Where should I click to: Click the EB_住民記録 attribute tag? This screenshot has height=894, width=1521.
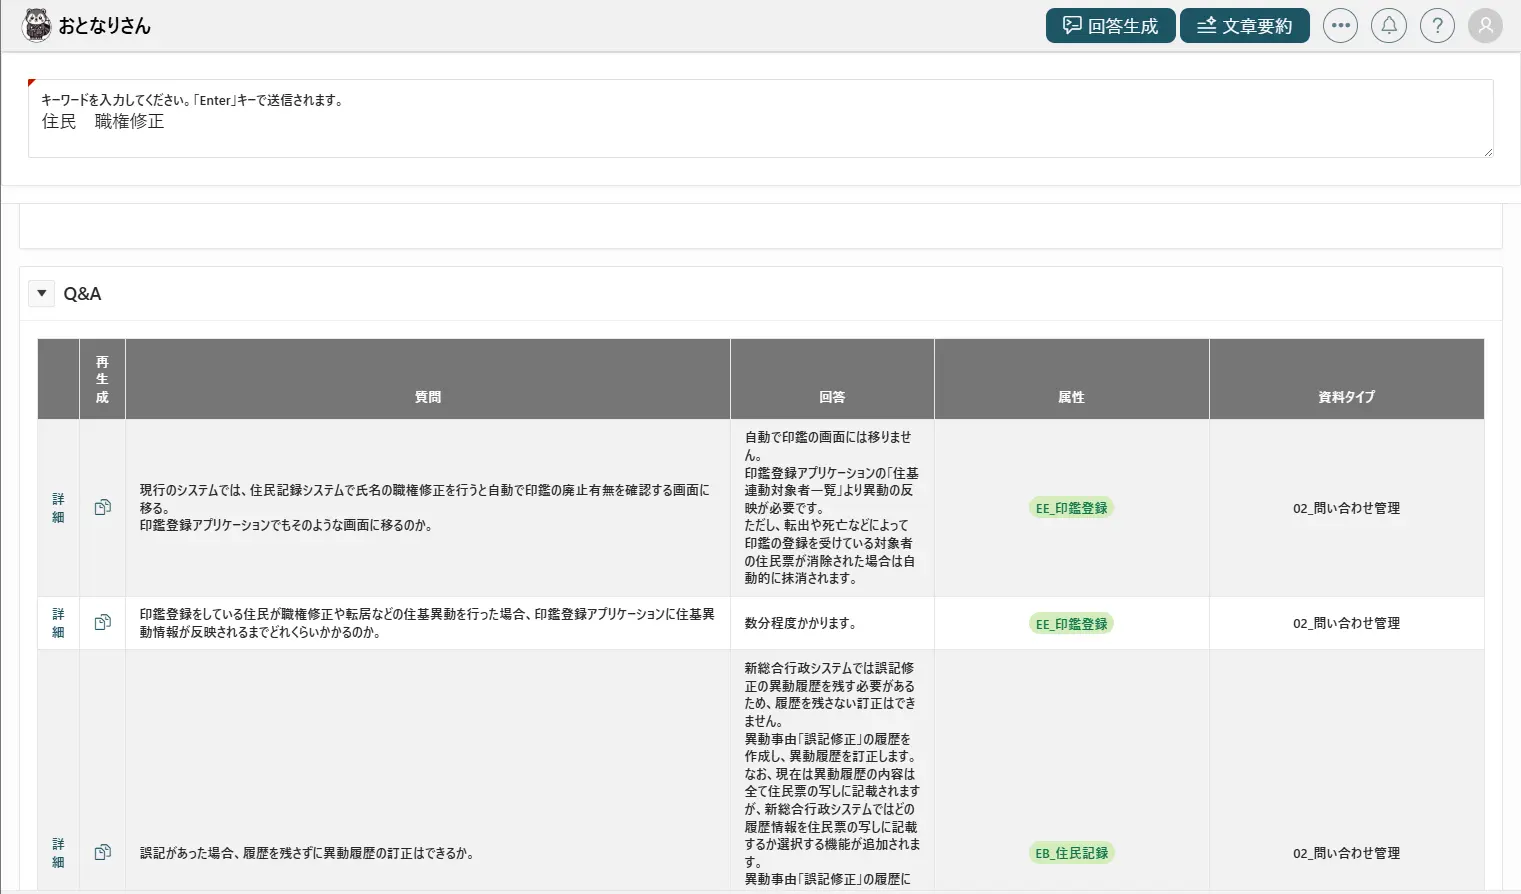pos(1071,853)
